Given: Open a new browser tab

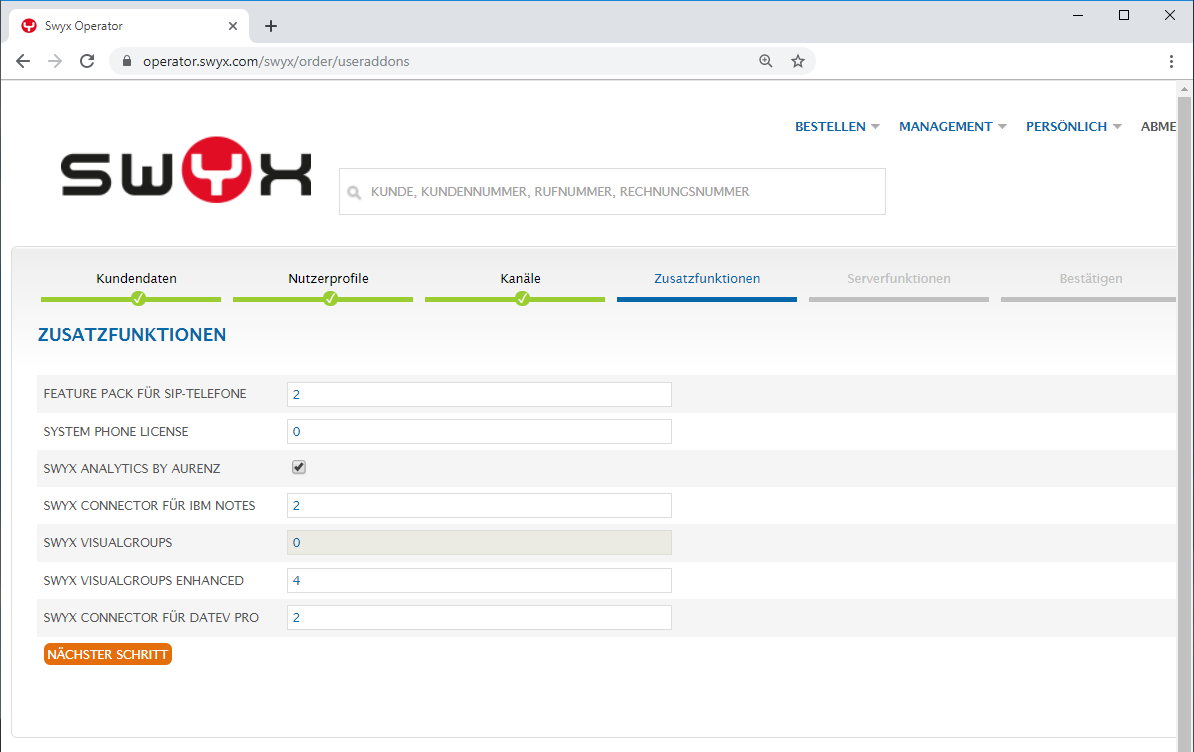Looking at the screenshot, I should [x=270, y=26].
